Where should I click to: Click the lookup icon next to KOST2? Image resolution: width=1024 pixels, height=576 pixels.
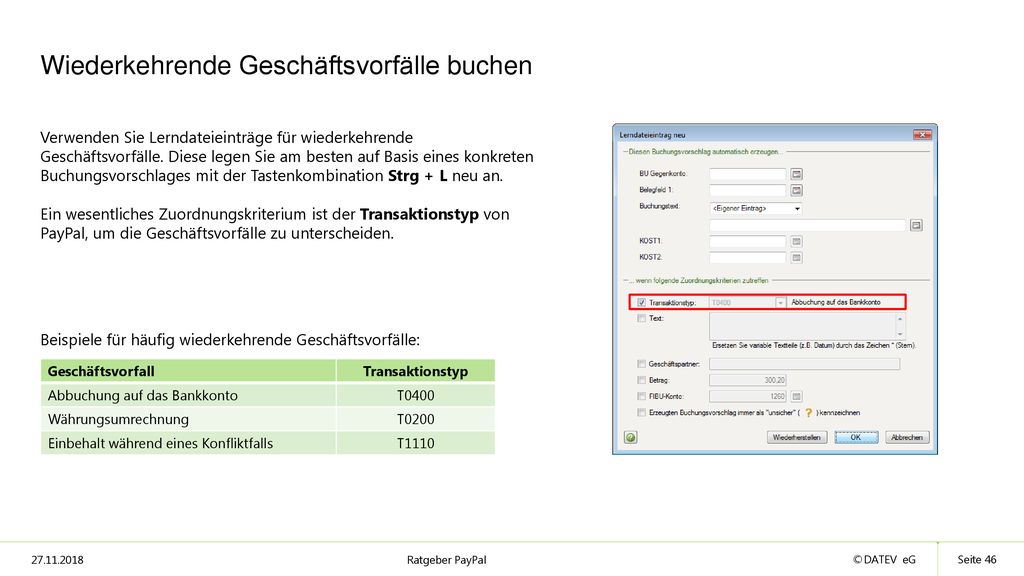[x=796, y=257]
